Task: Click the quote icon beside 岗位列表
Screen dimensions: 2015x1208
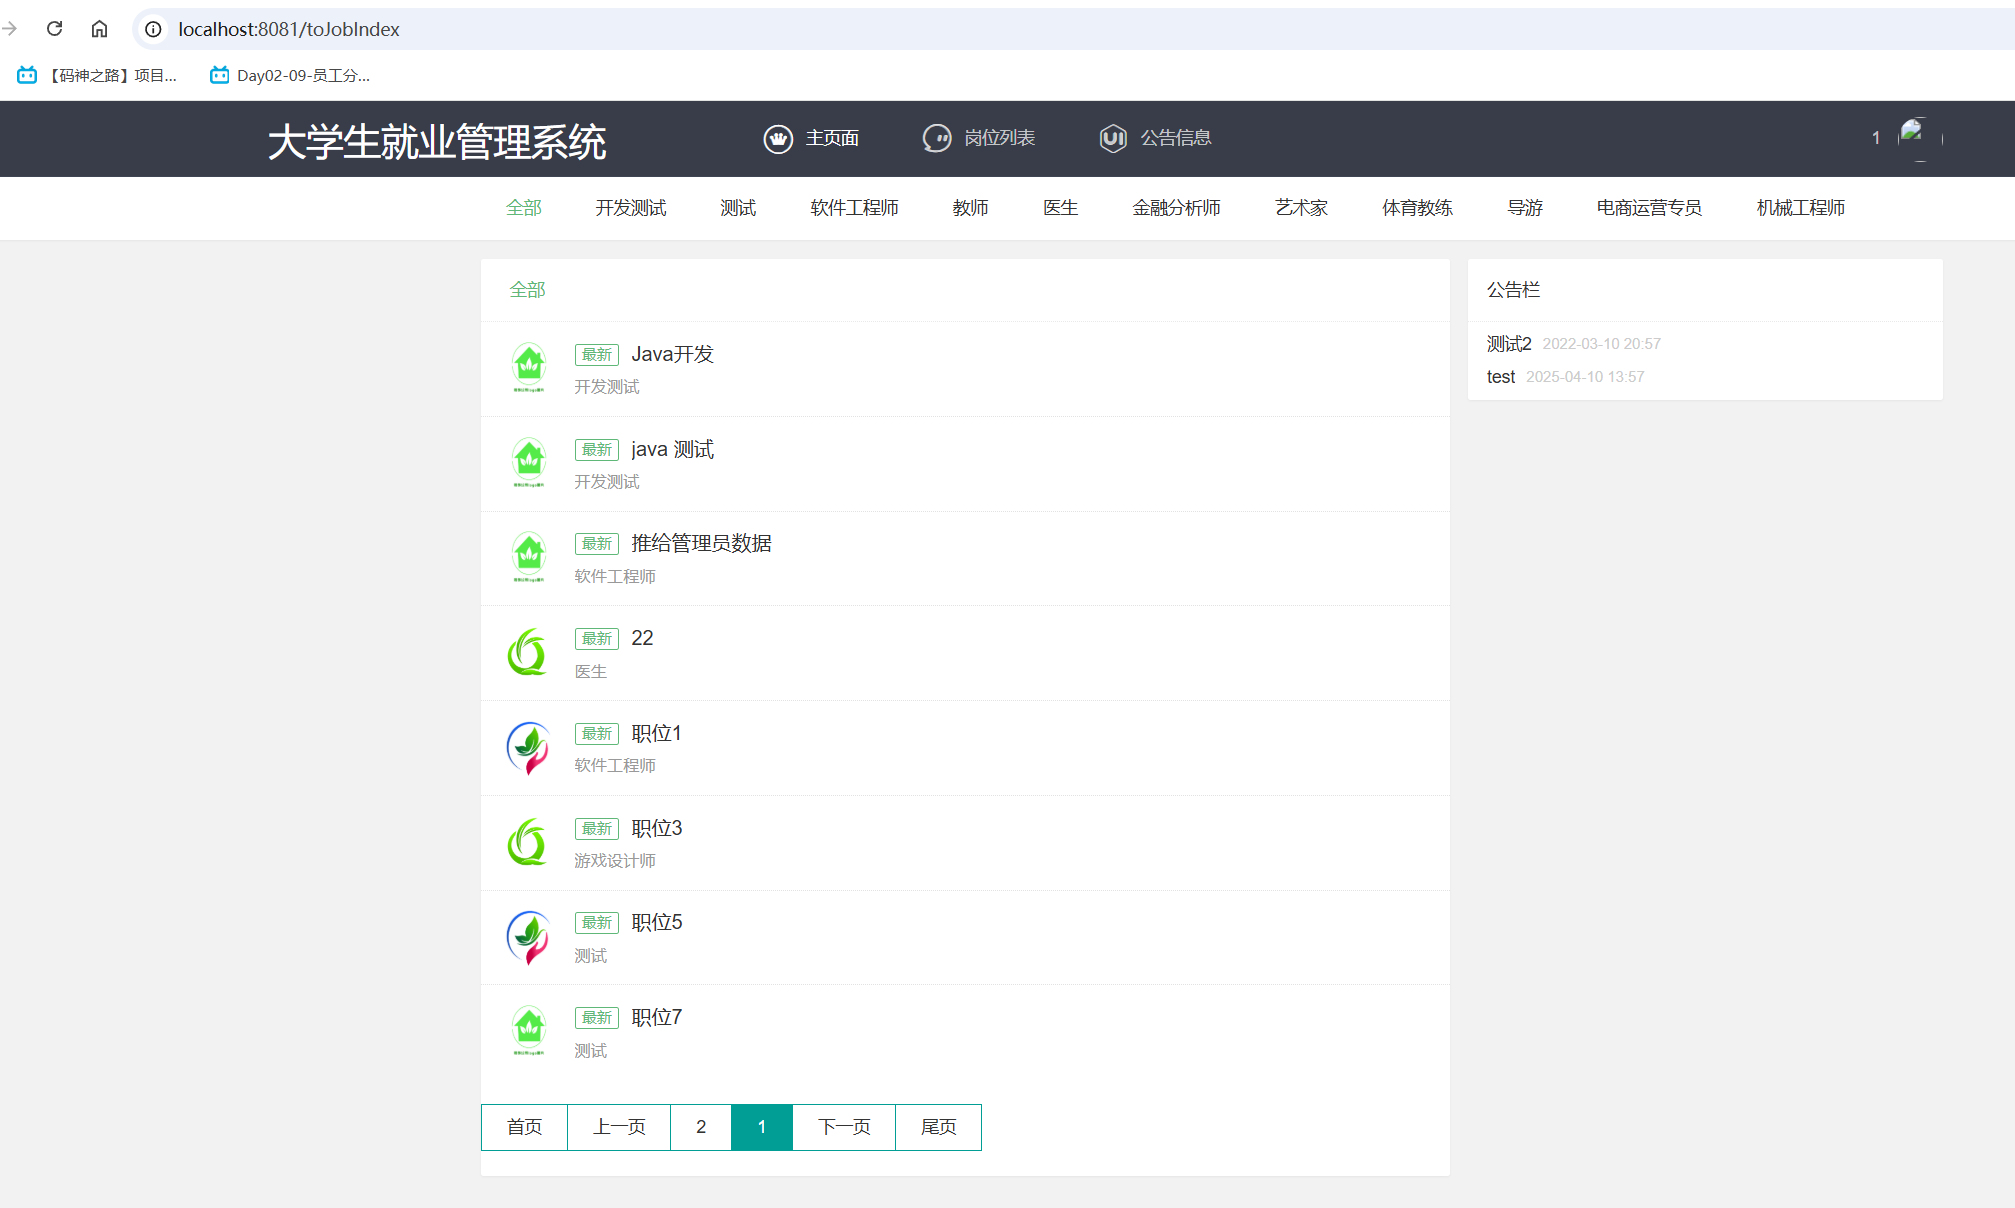Action: click(937, 139)
